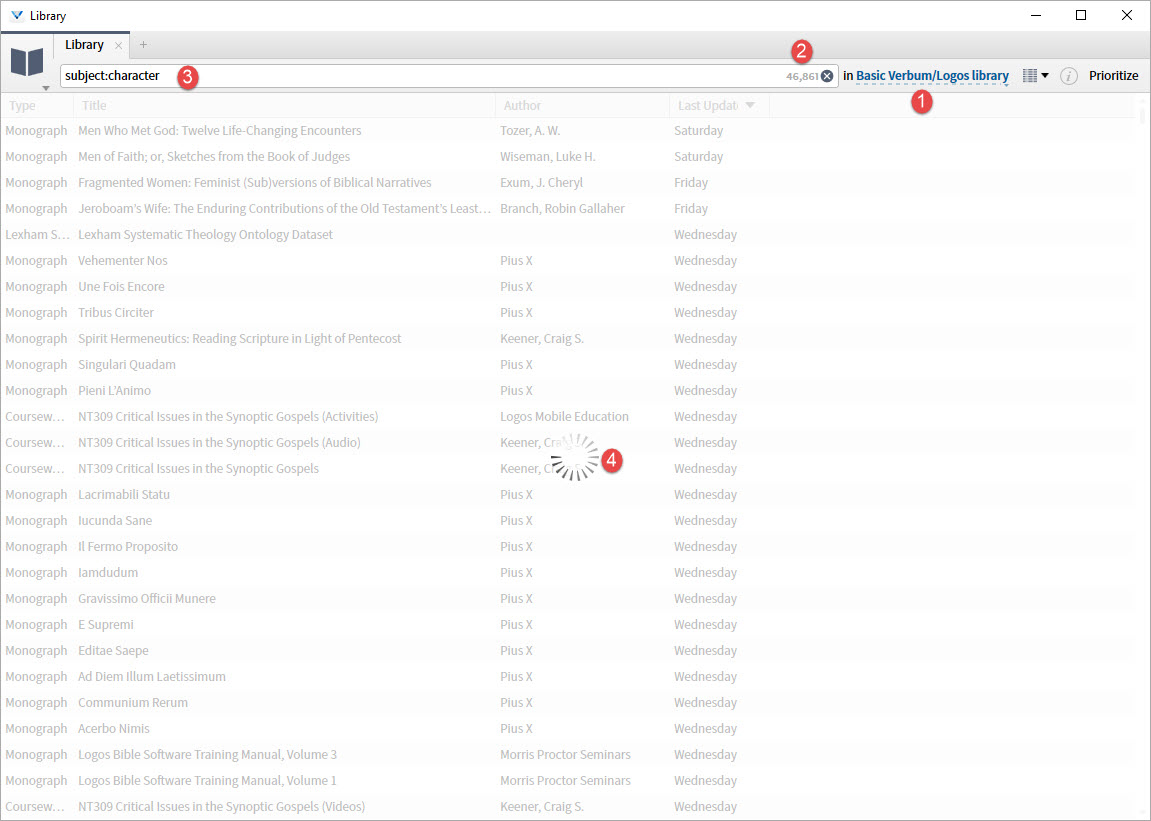Select the Library tab
This screenshot has width=1151, height=821.
click(x=84, y=45)
